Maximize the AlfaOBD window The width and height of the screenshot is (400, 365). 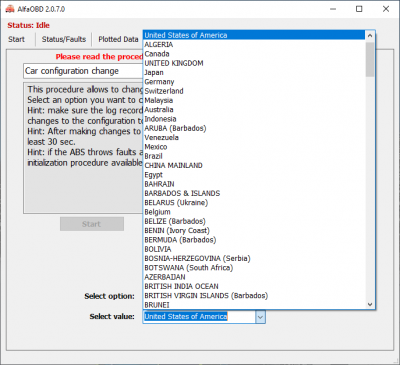click(x=359, y=9)
